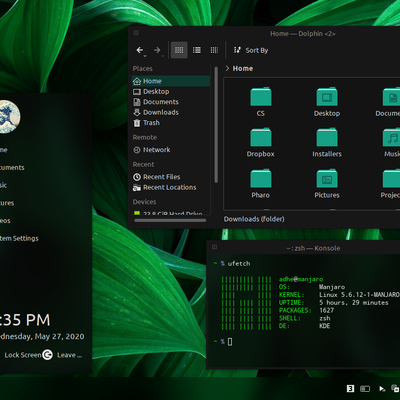Click the 'Downloads (folder)' status bar text
This screenshot has height=400, width=400.
point(254,219)
